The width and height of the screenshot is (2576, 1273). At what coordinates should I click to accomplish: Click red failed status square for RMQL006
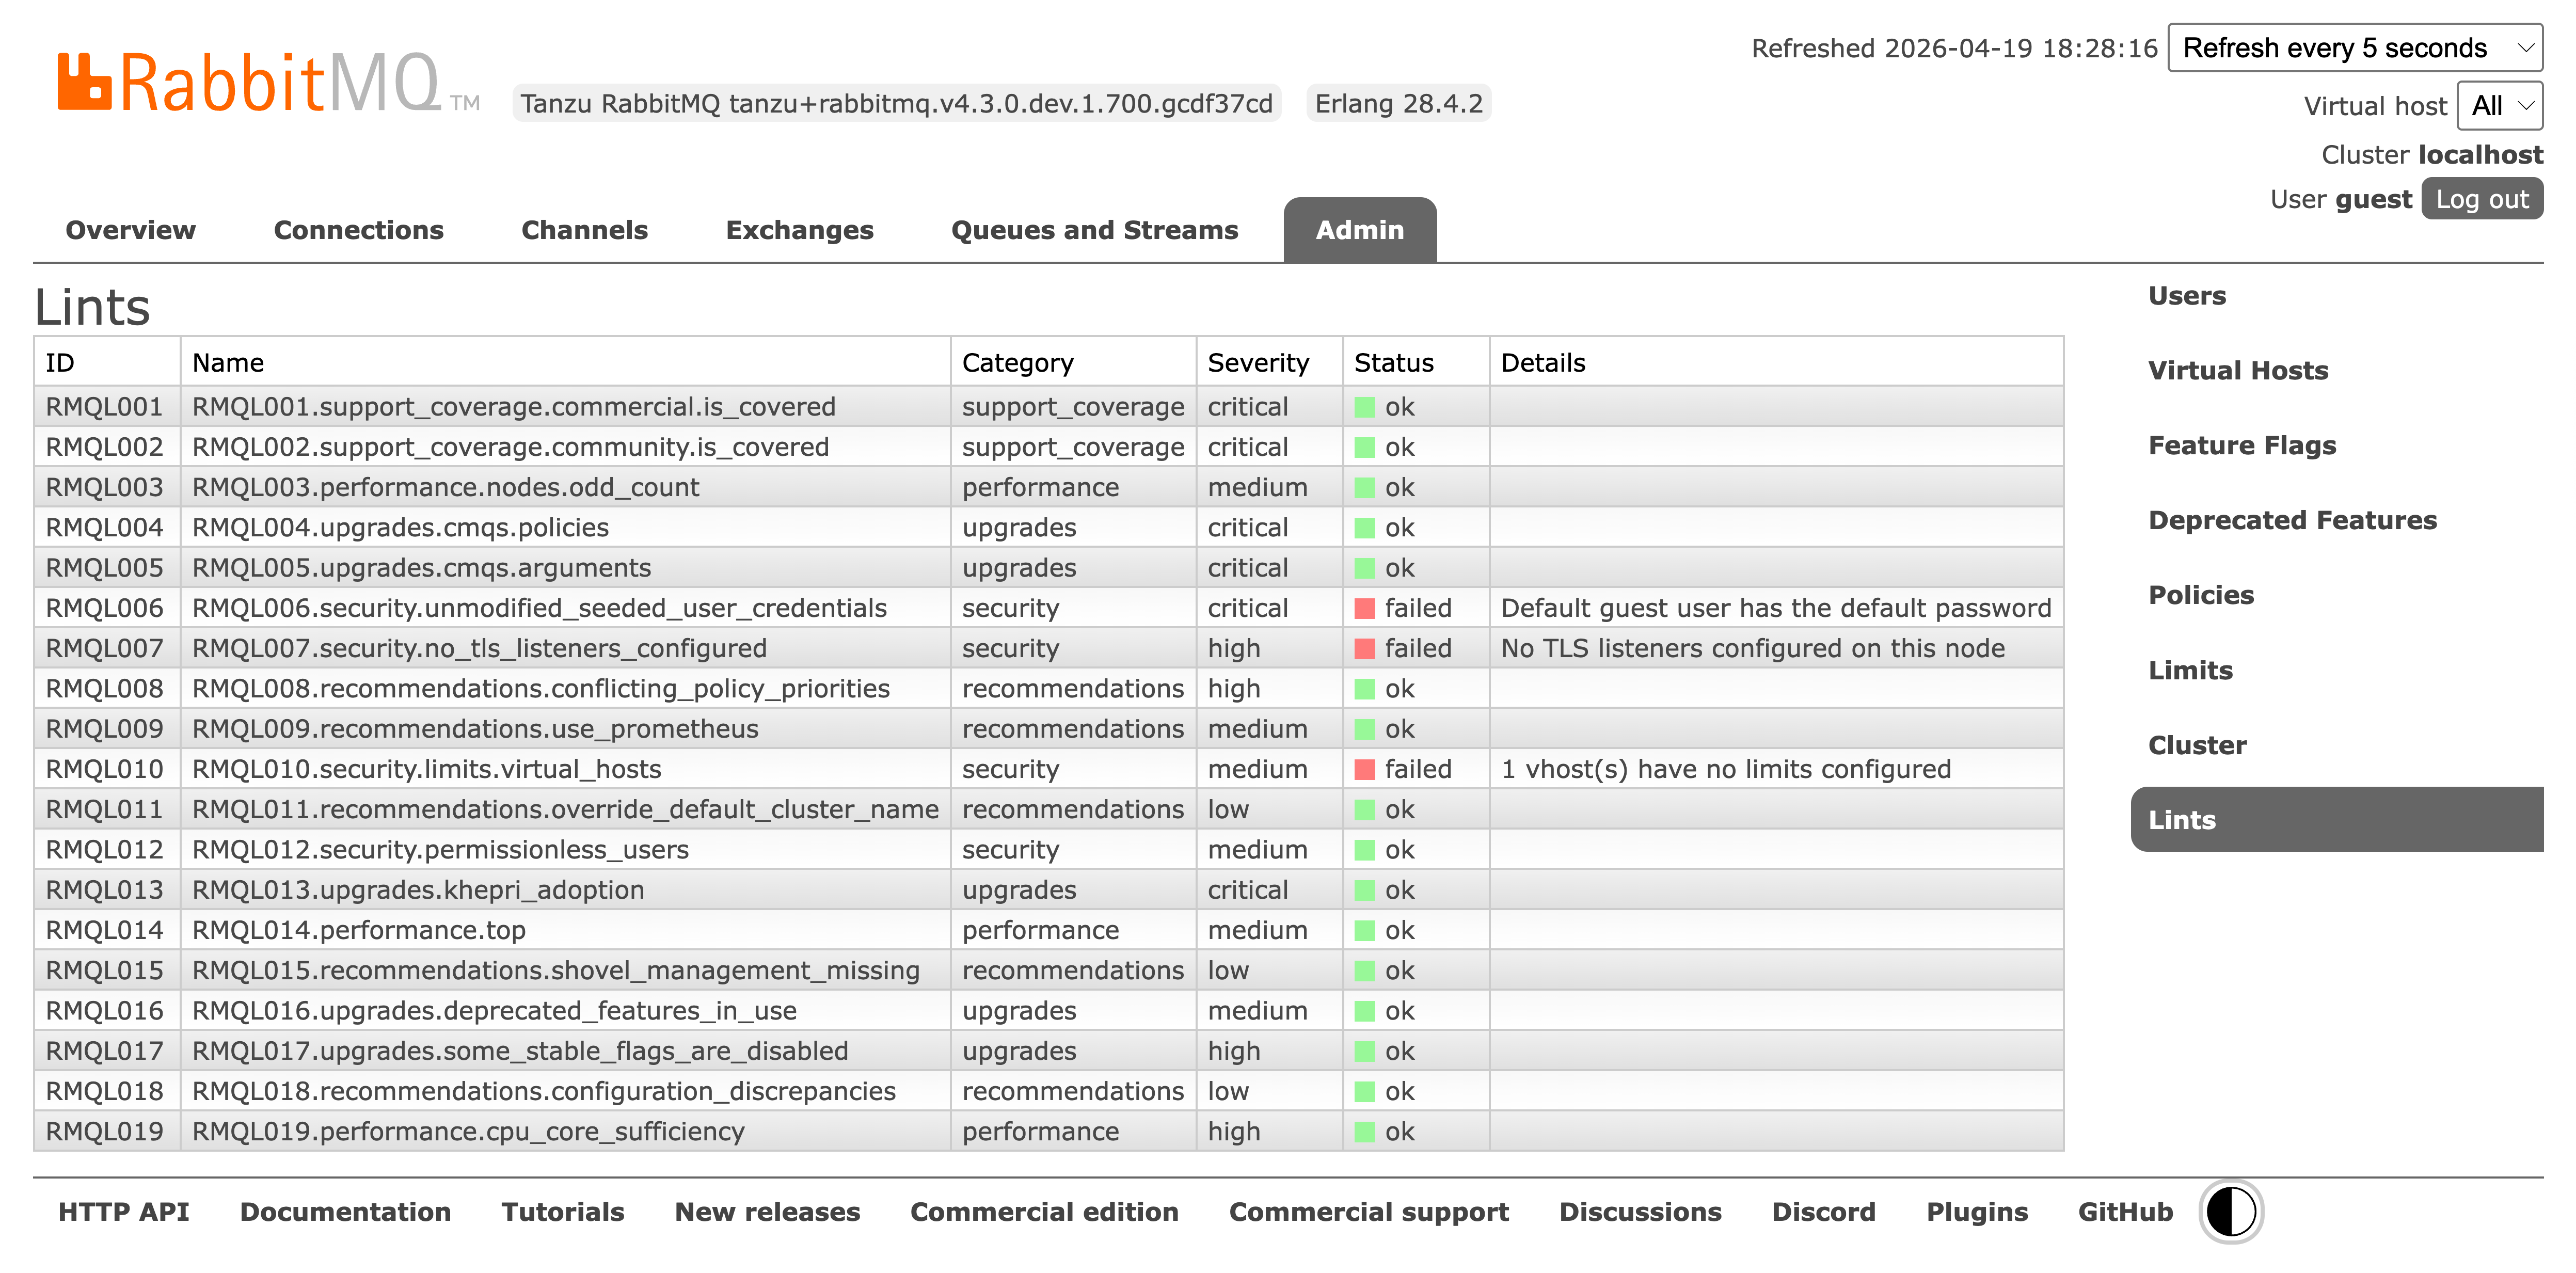point(1364,608)
